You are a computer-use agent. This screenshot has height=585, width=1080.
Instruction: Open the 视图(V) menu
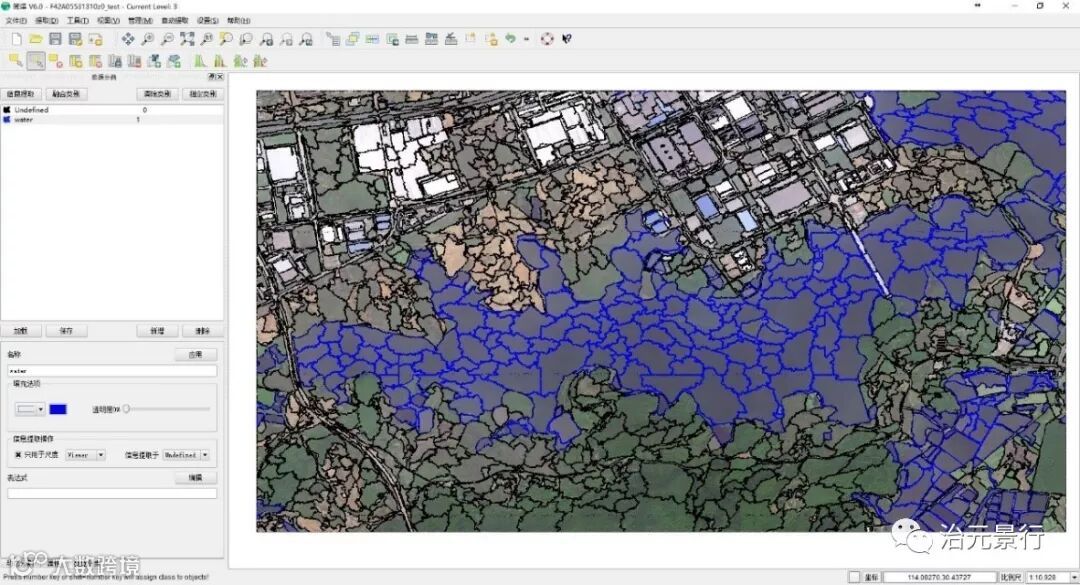(x=109, y=21)
